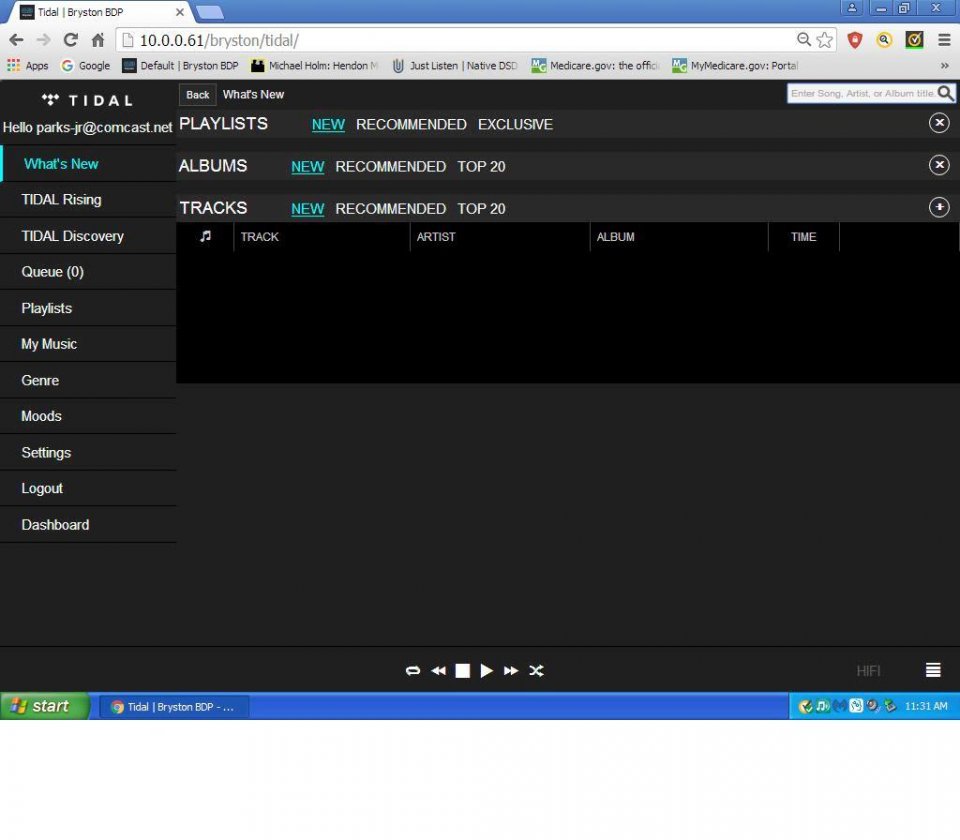Open What's New in sidebar
Screen dimensions: 960x840
pos(88,163)
